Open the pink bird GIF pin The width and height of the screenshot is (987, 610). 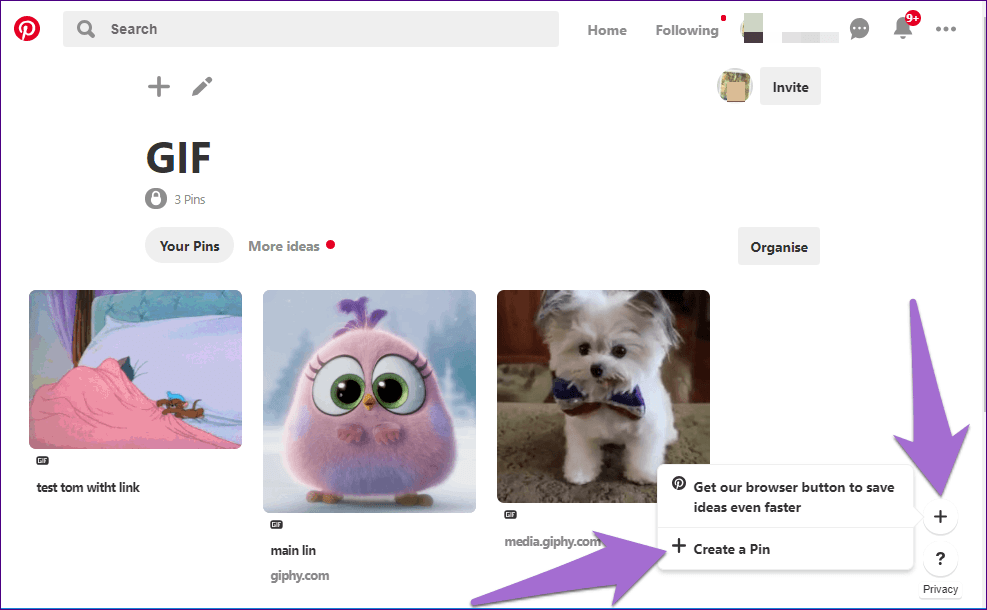coord(369,401)
